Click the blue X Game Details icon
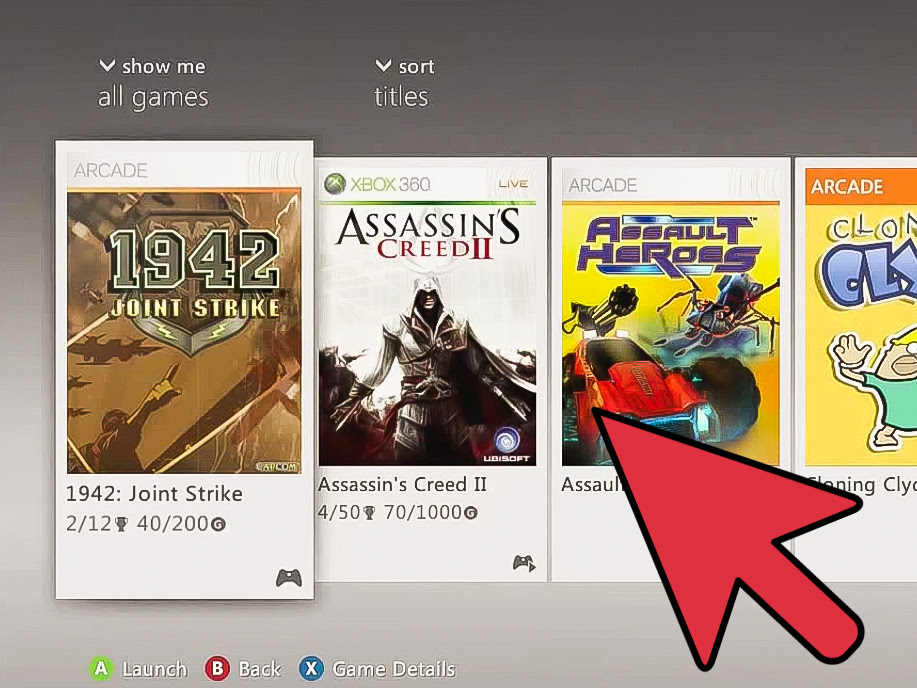 [x=311, y=668]
